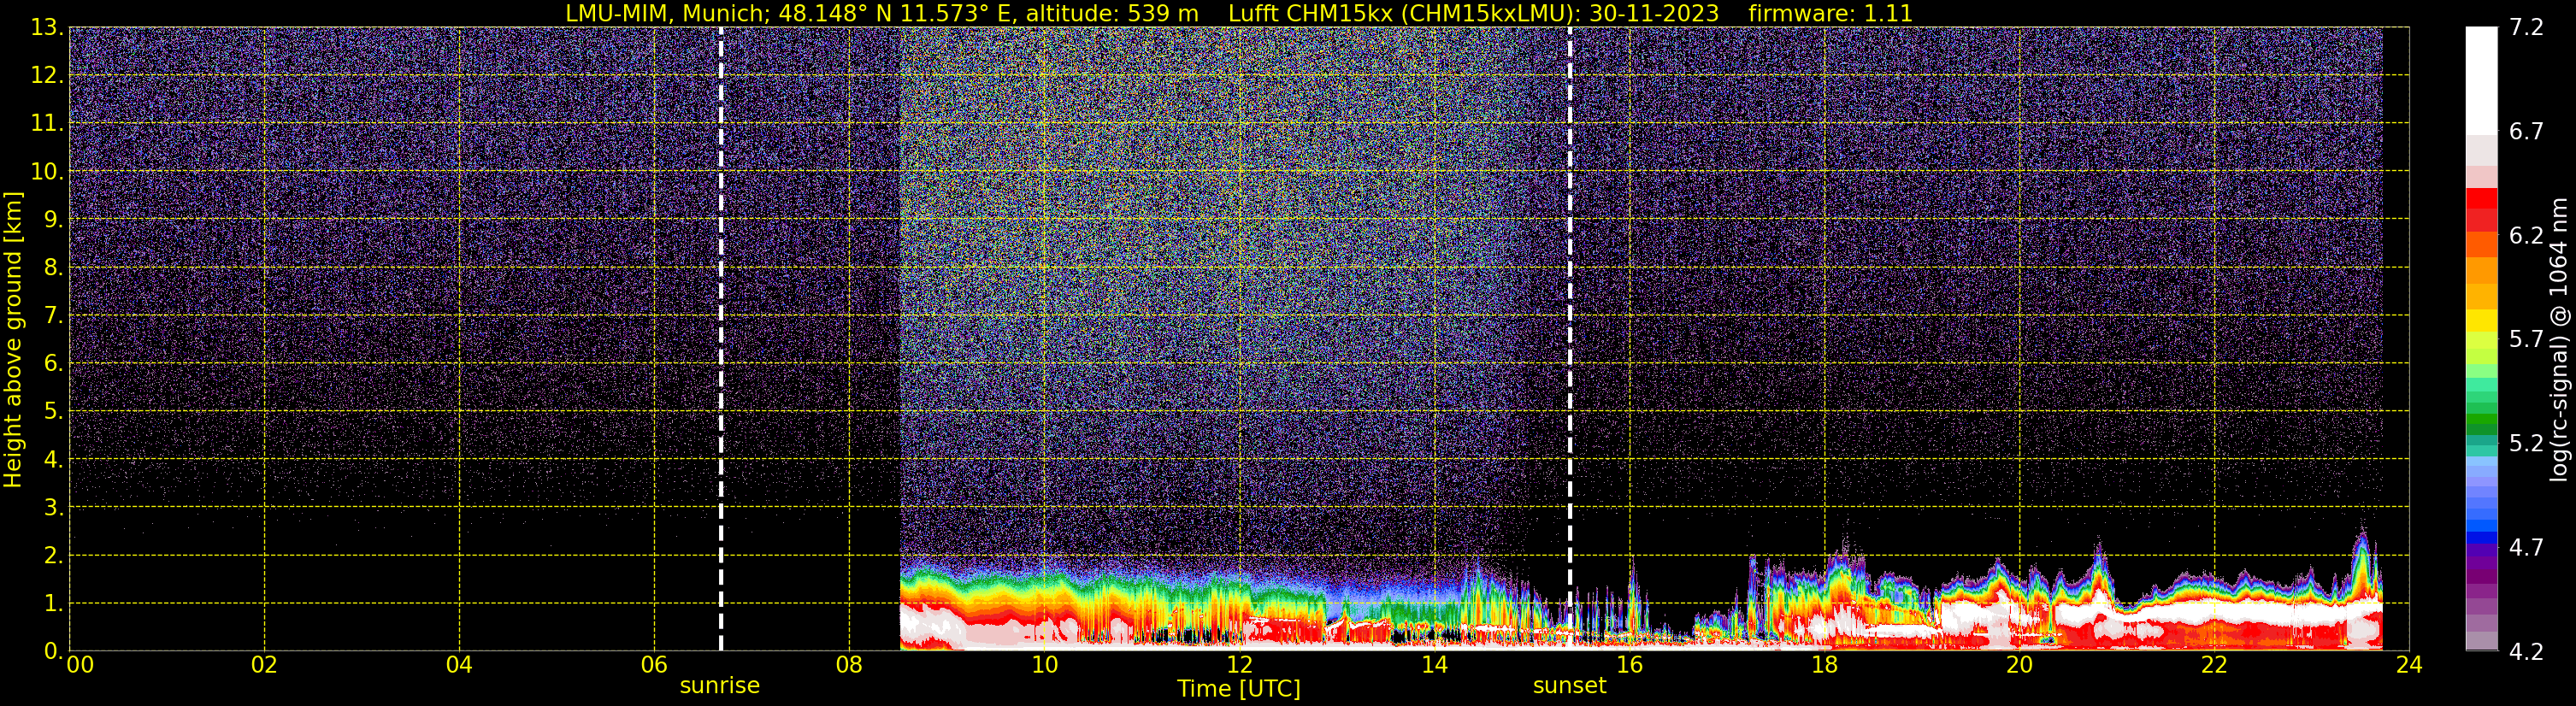This screenshot has width=2576, height=706.
Task: Click the white dashed sunrise marker line
Action: pos(721,338)
